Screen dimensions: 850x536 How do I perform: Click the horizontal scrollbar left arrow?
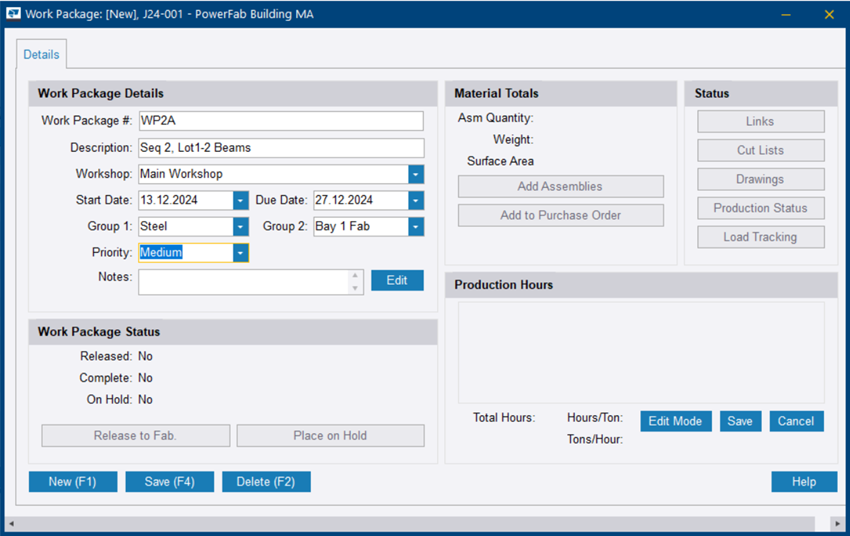pos(11,524)
